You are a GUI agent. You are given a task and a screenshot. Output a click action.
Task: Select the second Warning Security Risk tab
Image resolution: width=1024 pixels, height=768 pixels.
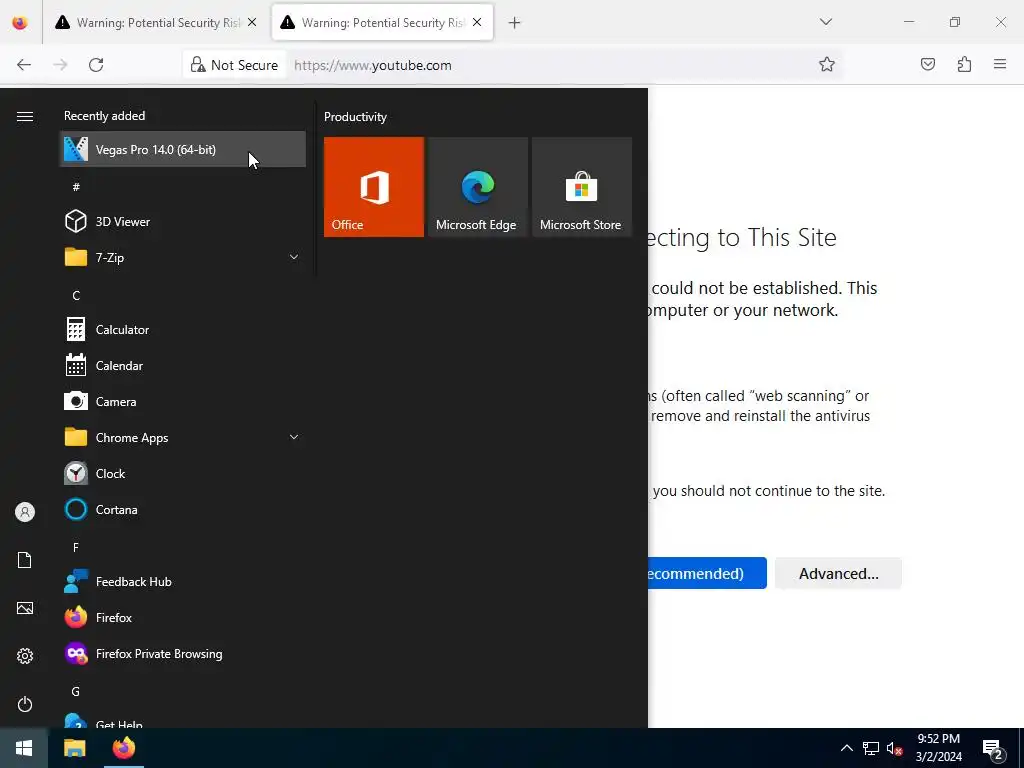click(382, 23)
